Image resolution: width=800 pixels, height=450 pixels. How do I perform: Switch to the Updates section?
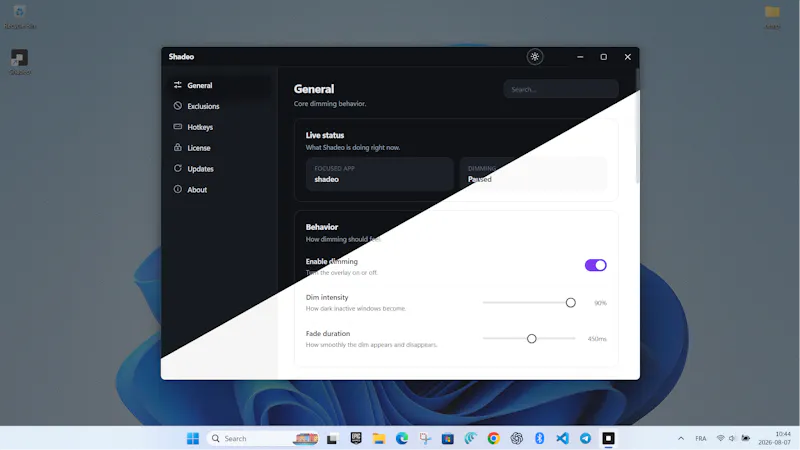pyautogui.click(x=219, y=169)
